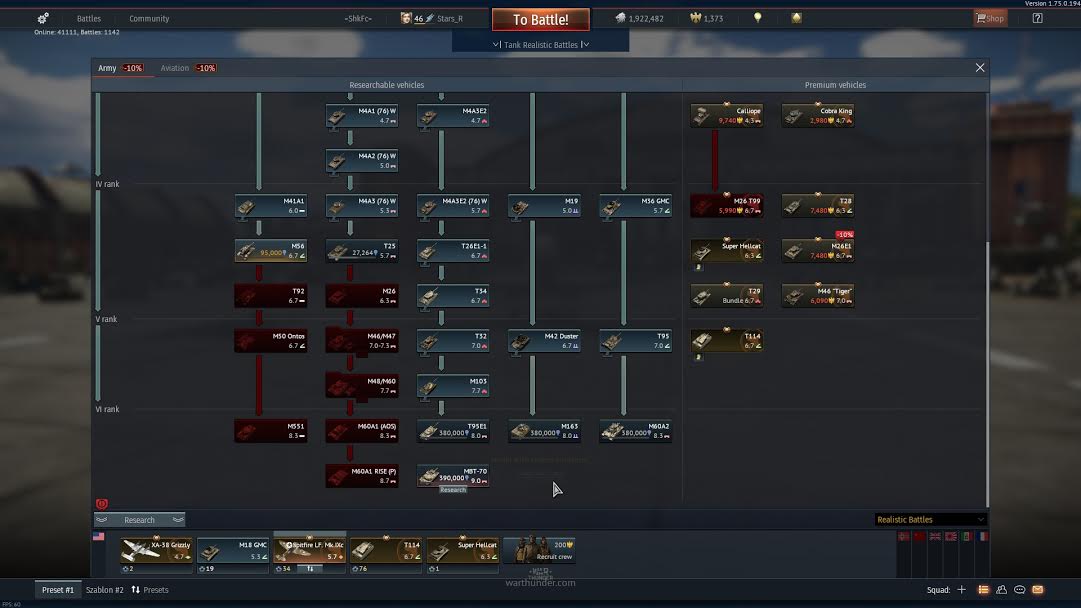Select the premium Calliope card
The image size is (1081, 608).
click(x=727, y=115)
